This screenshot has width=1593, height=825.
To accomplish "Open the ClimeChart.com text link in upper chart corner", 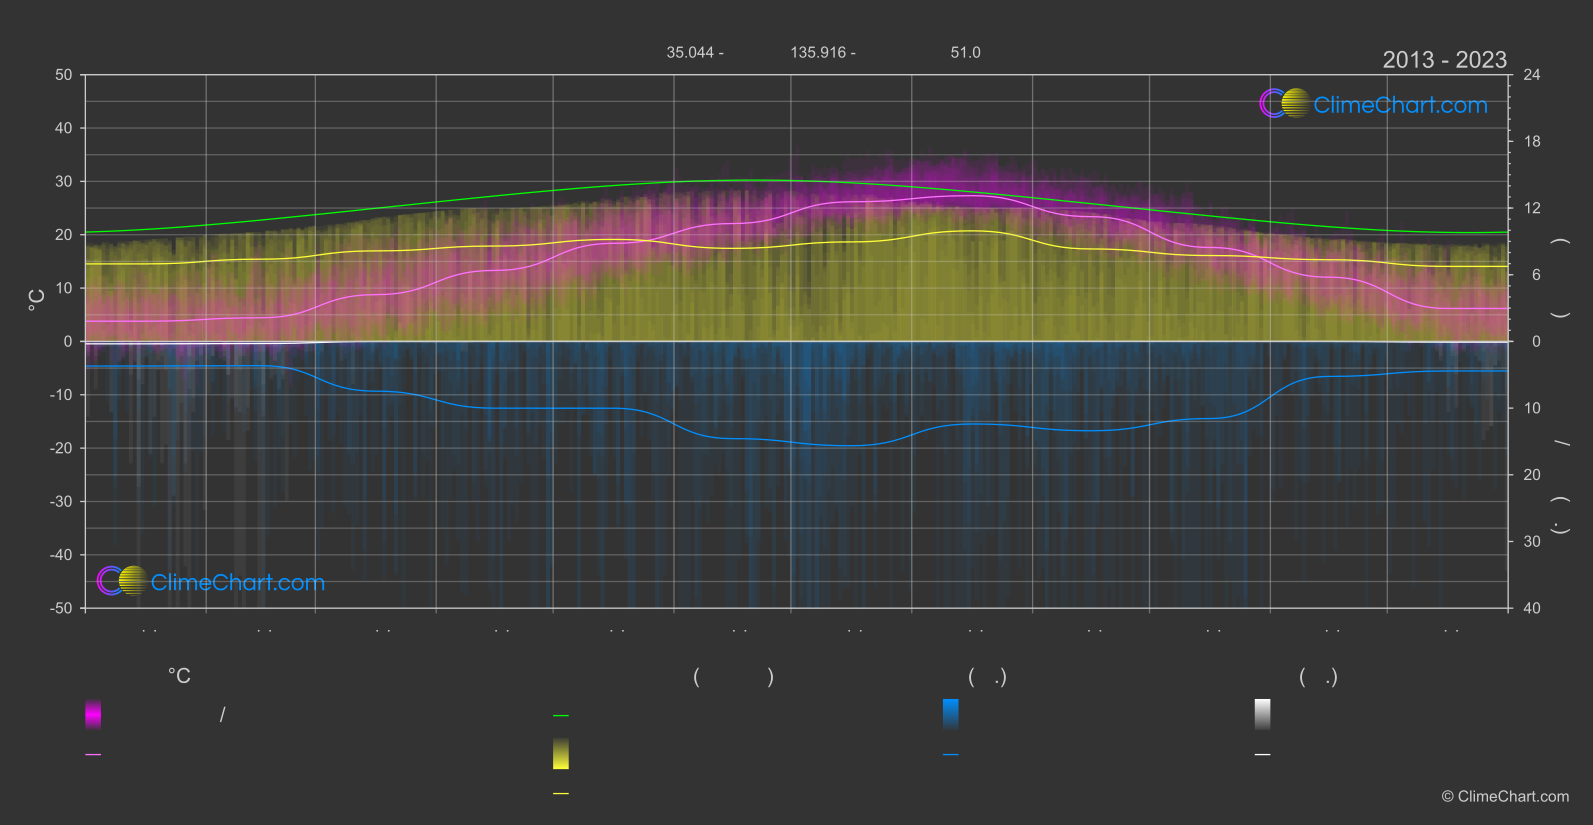I will [1400, 105].
